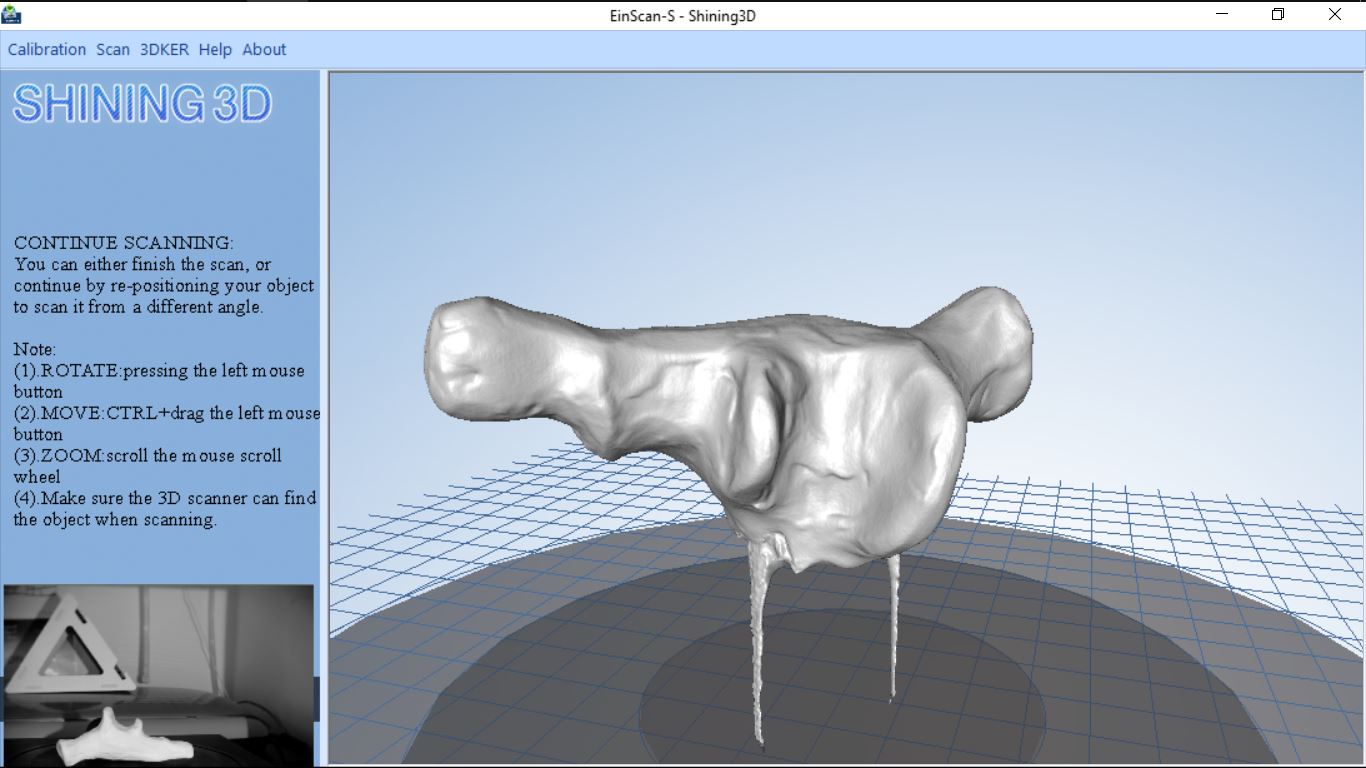Image resolution: width=1366 pixels, height=768 pixels.
Task: Open the 3DKER menu
Action: pos(164,49)
